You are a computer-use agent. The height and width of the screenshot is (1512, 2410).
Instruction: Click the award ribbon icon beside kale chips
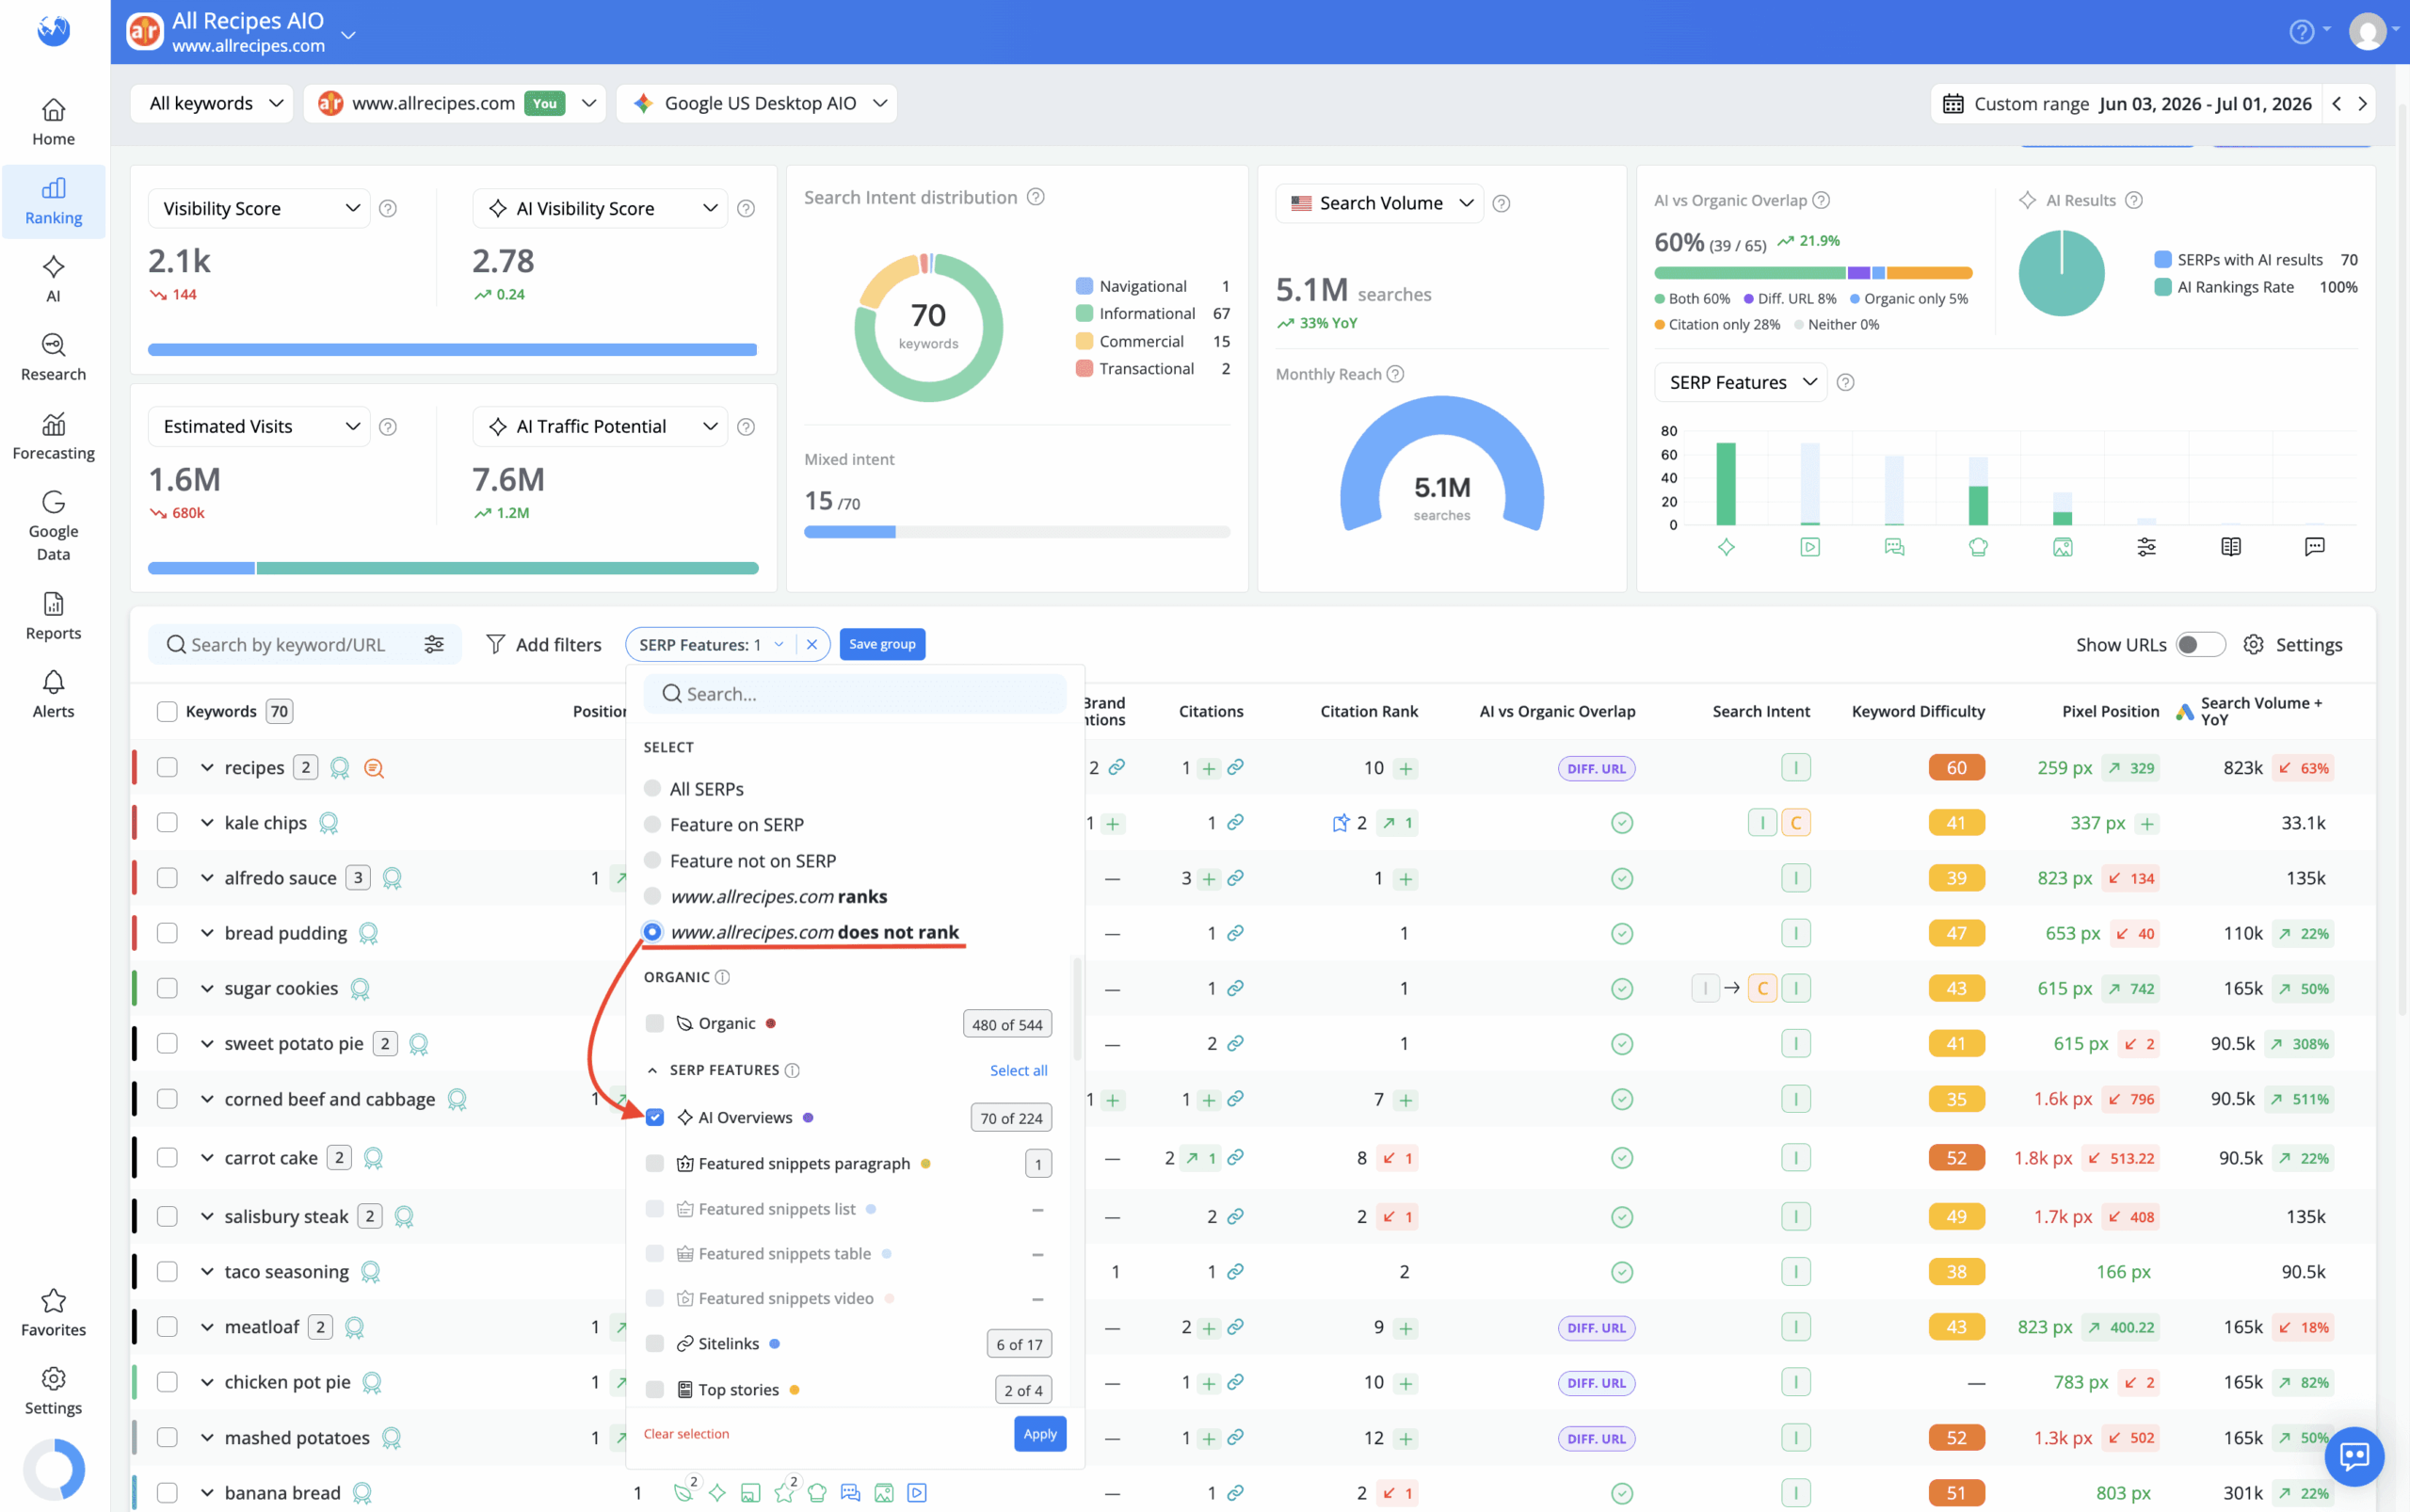(x=328, y=823)
